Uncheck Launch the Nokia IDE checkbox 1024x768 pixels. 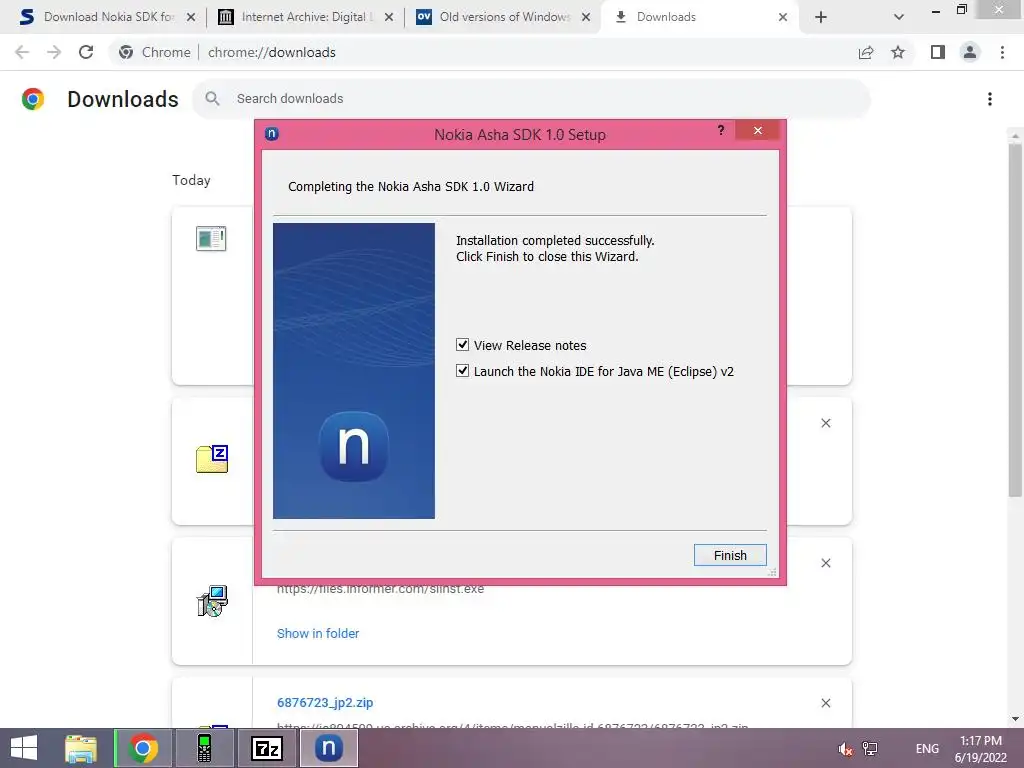(x=462, y=371)
